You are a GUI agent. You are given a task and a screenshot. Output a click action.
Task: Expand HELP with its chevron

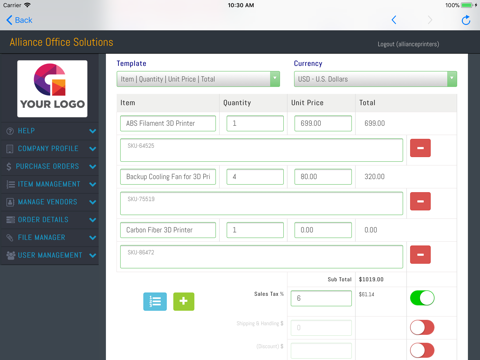click(x=93, y=131)
